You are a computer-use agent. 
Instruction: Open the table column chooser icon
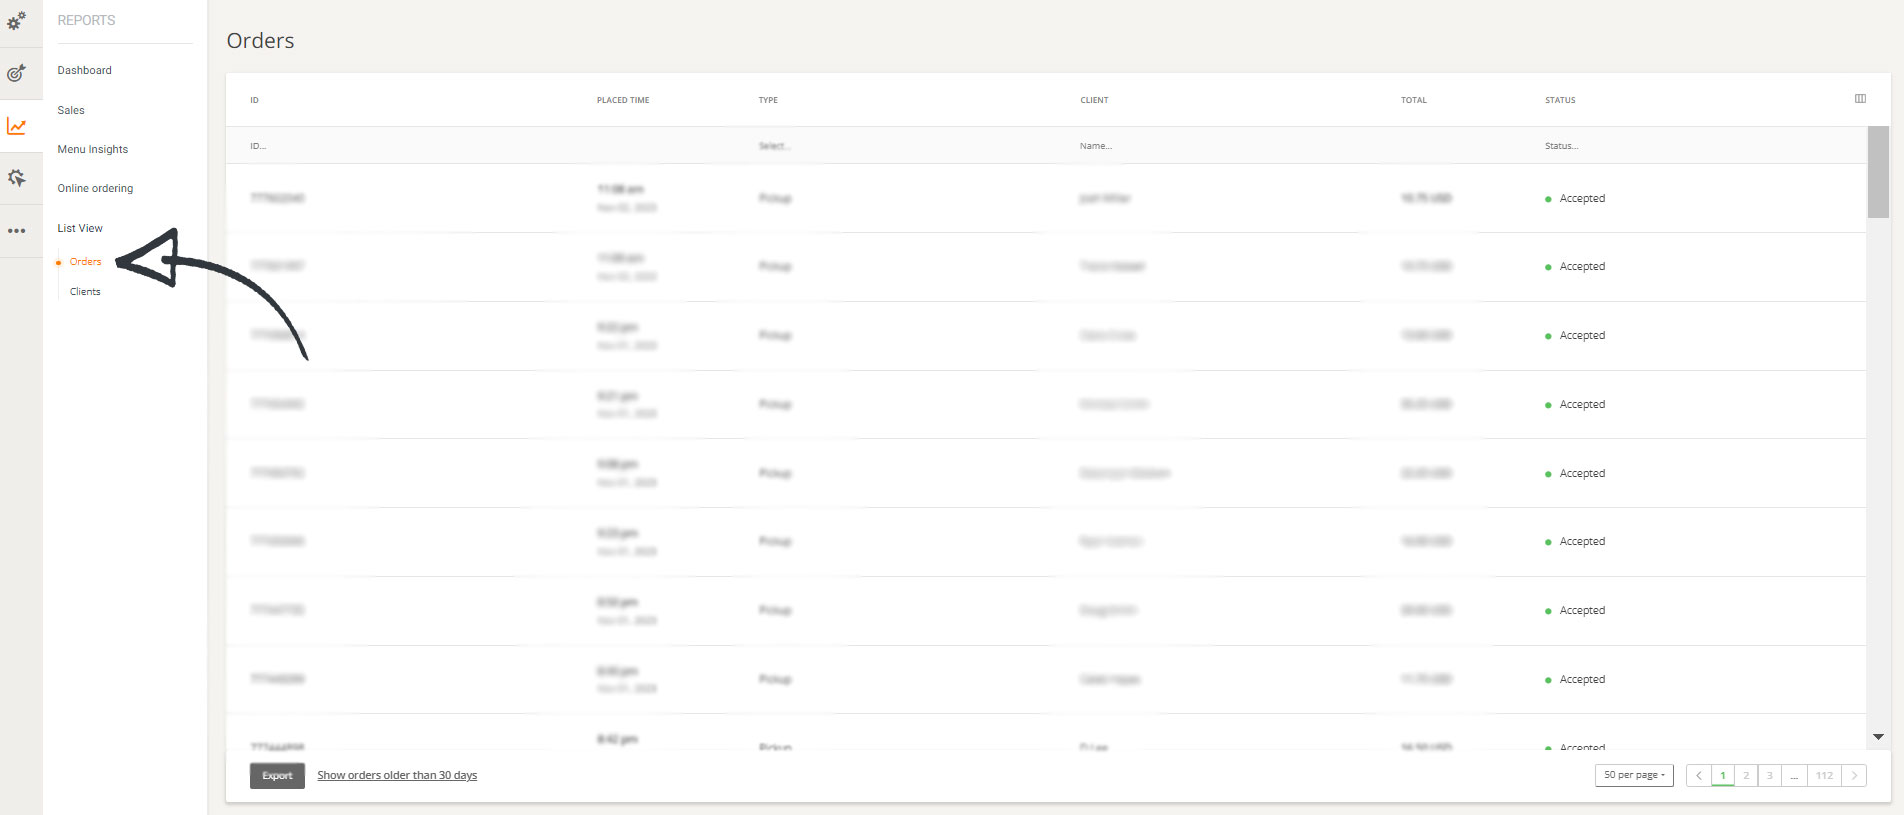coord(1860,99)
